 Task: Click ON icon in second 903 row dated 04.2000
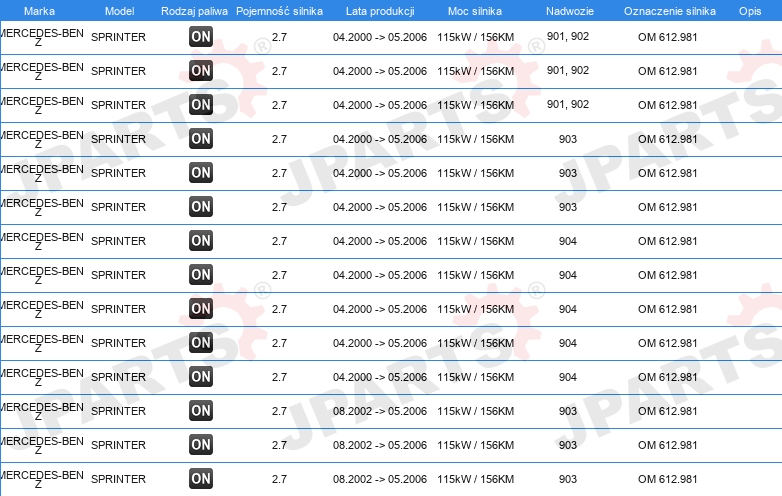[x=201, y=172]
